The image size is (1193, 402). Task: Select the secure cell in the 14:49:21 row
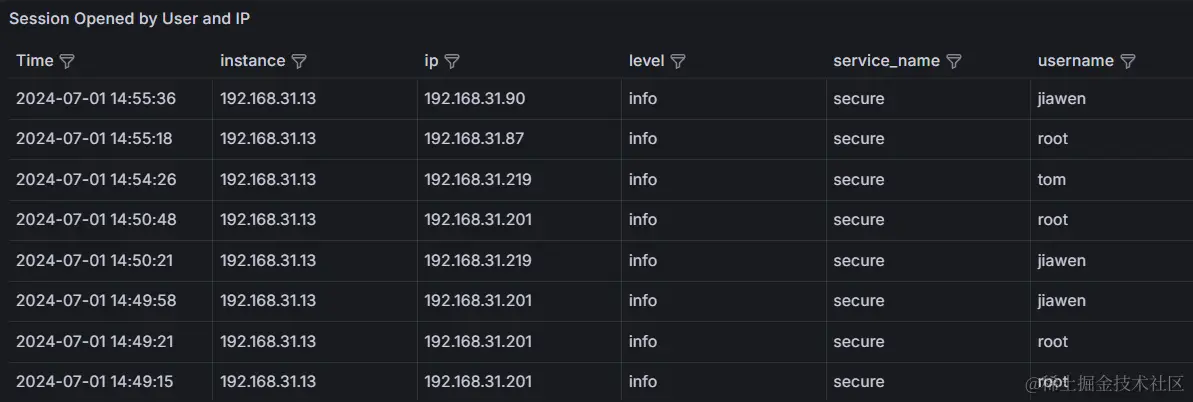point(859,342)
